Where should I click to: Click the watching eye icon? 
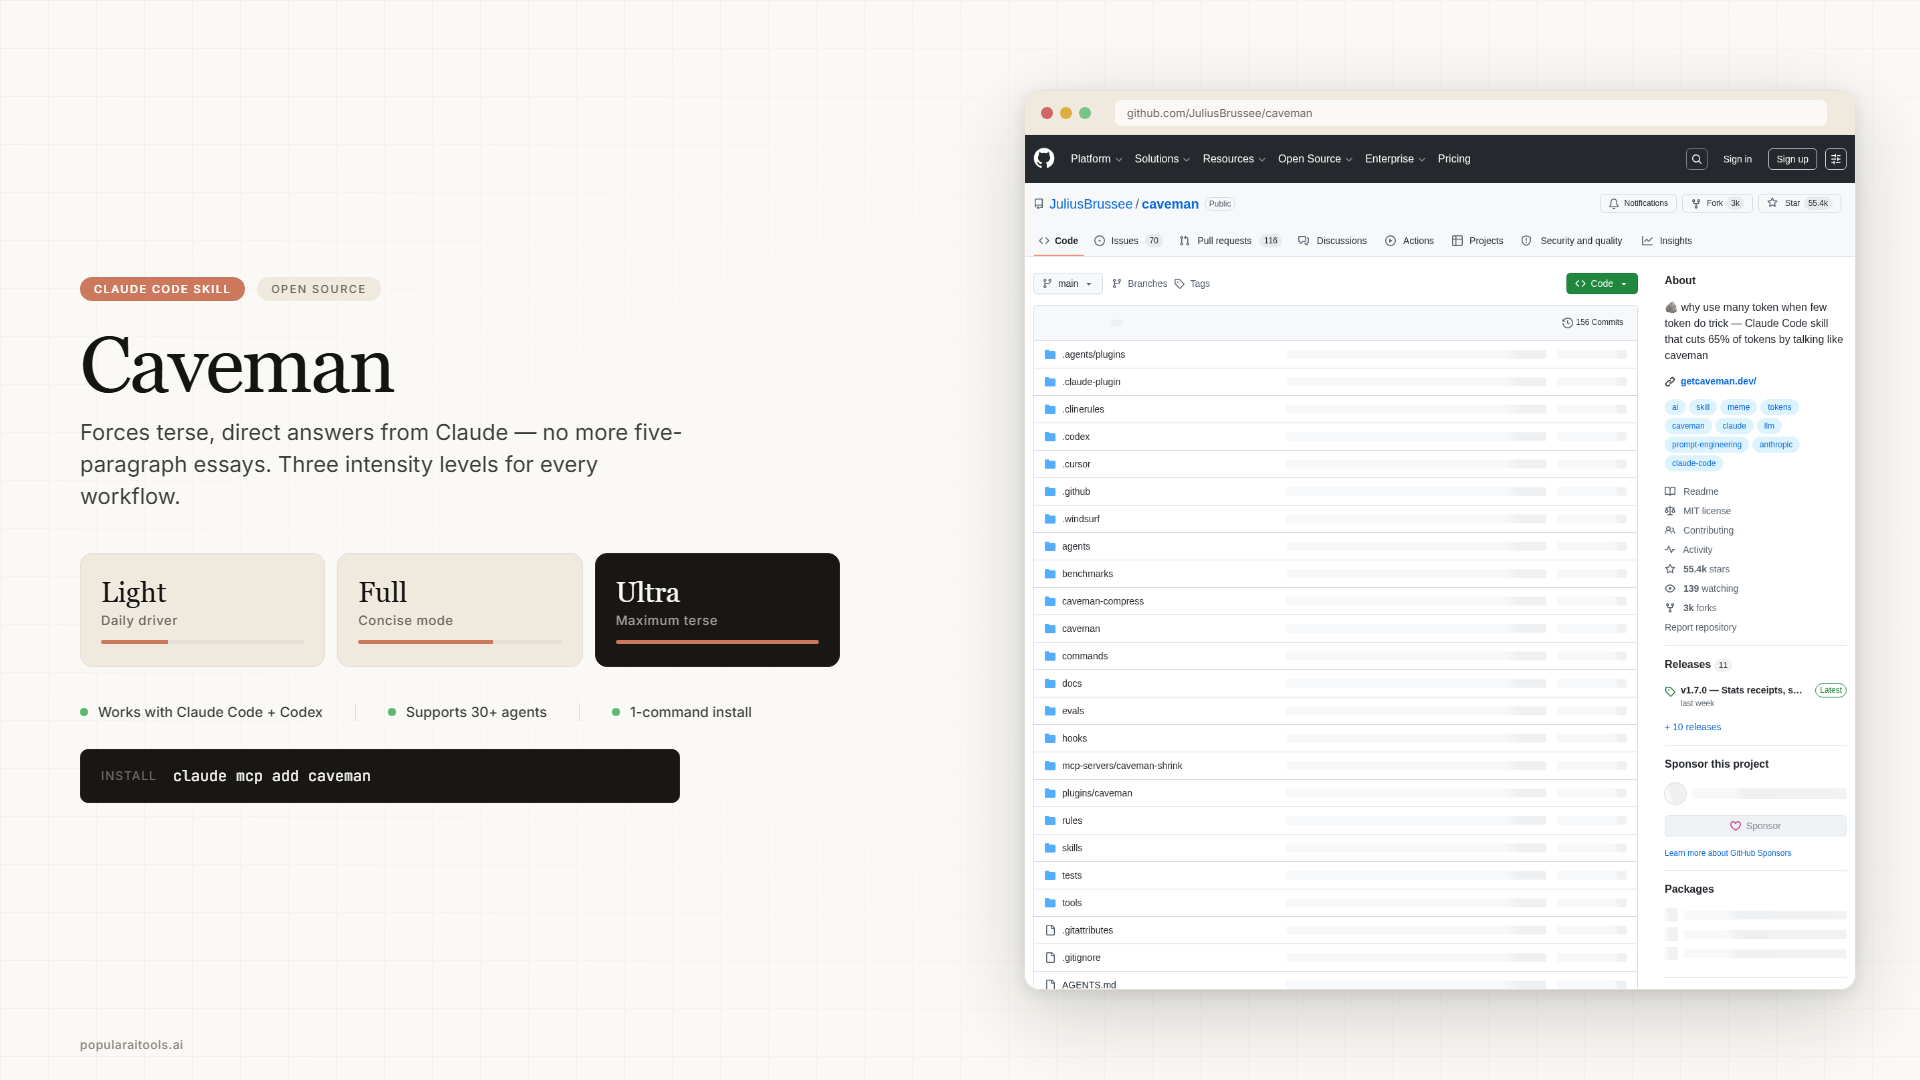click(1670, 589)
